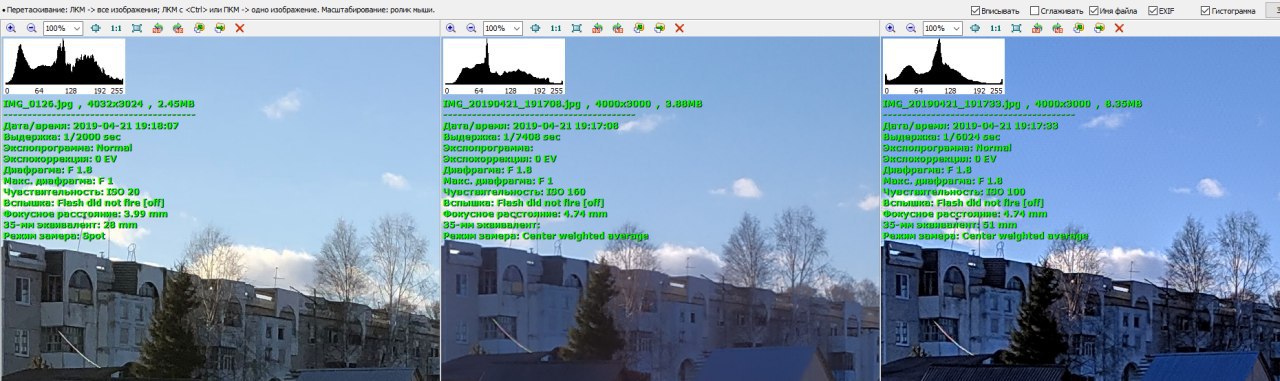This screenshot has width=1280, height=381.
Task: Rotate IMG_0126.jpg clockwise
Action: (x=177, y=28)
